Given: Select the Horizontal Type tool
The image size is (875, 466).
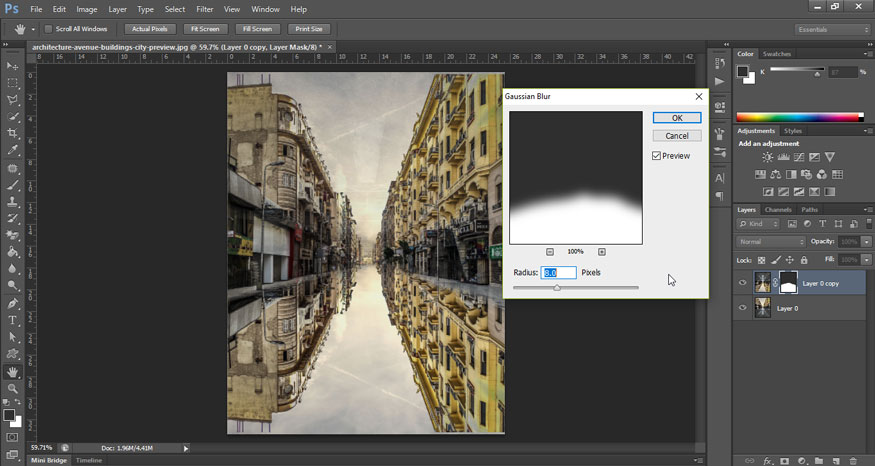Looking at the screenshot, I should tap(12, 320).
